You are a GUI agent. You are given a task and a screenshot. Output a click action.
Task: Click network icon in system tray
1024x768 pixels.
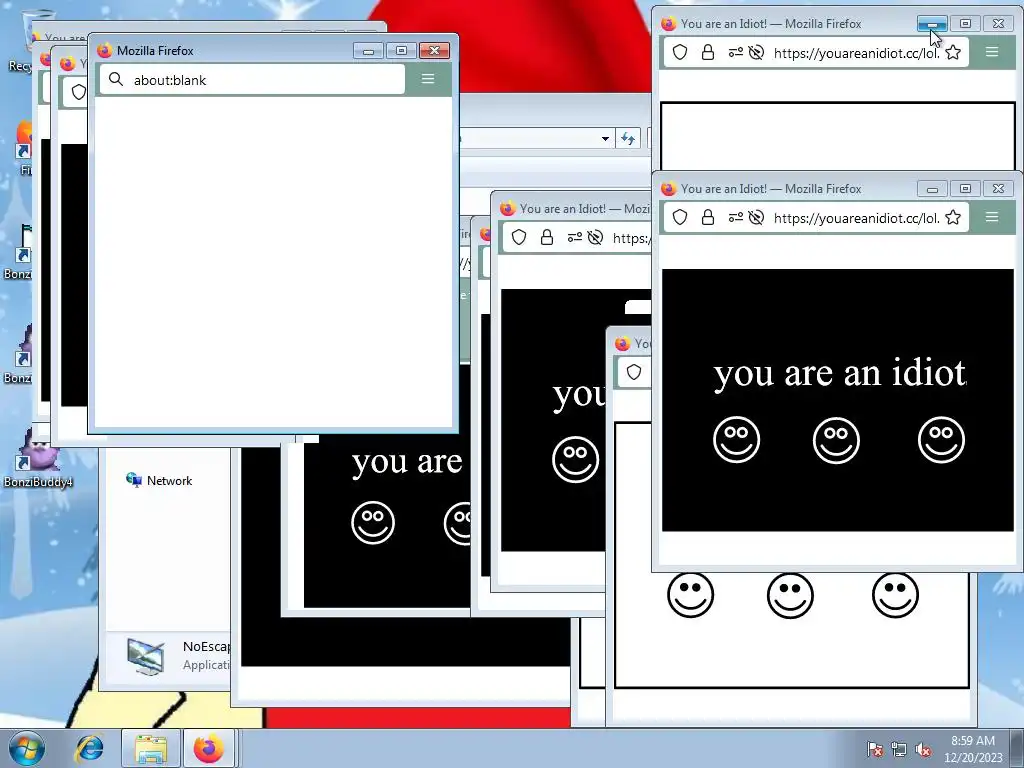pos(899,749)
